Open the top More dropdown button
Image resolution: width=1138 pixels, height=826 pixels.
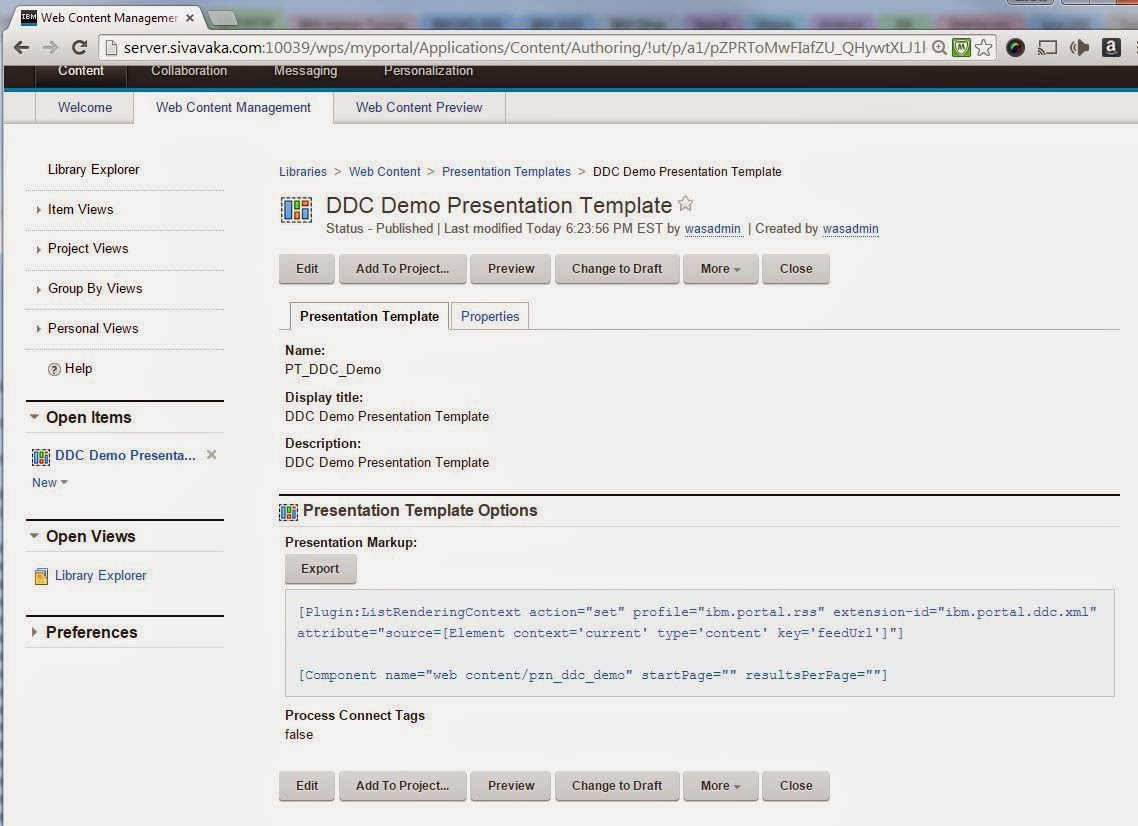point(720,269)
